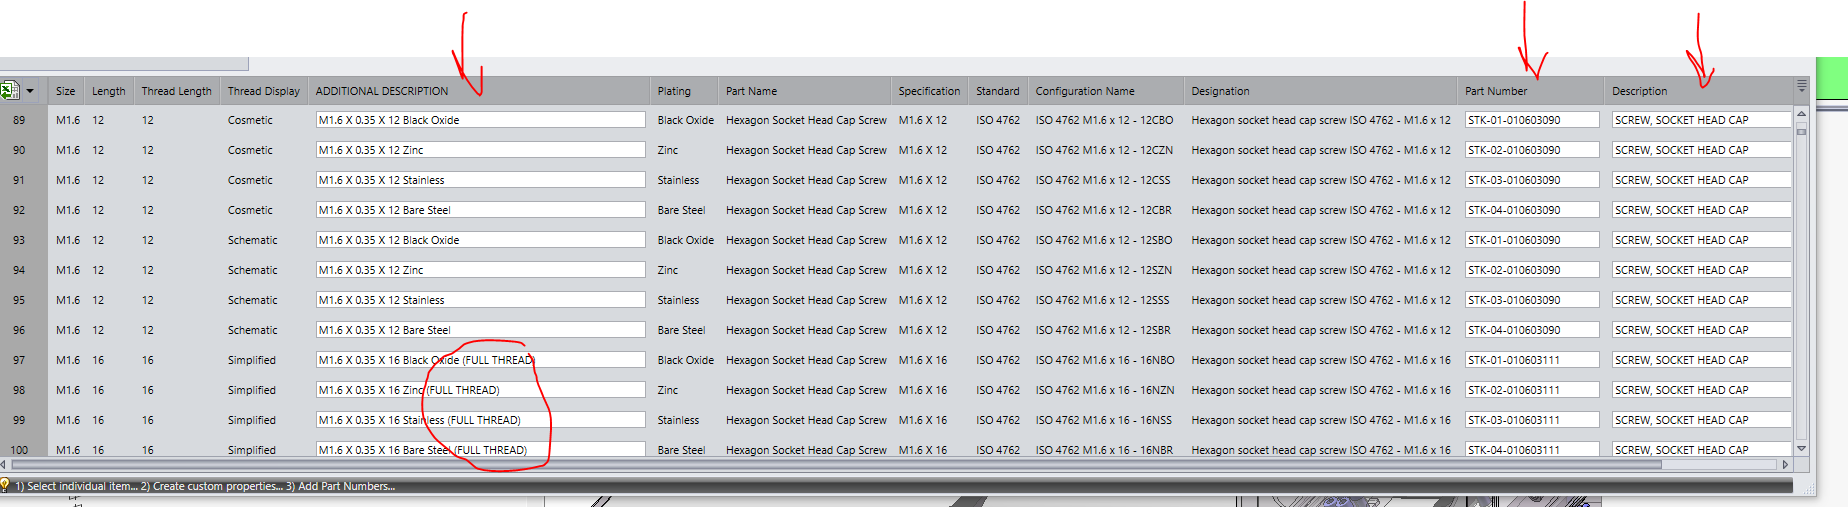Click the vertical scrollbar up arrow
This screenshot has width=1848, height=507.
(x=1802, y=116)
